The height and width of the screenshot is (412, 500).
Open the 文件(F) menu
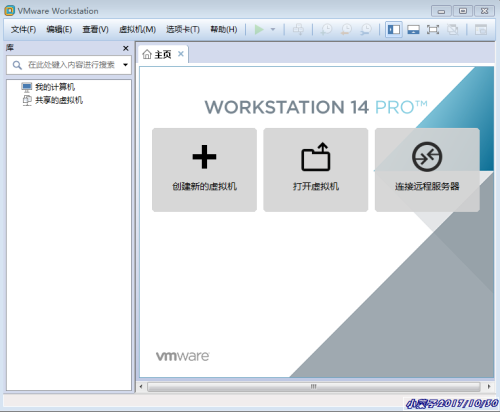pyautogui.click(x=23, y=30)
